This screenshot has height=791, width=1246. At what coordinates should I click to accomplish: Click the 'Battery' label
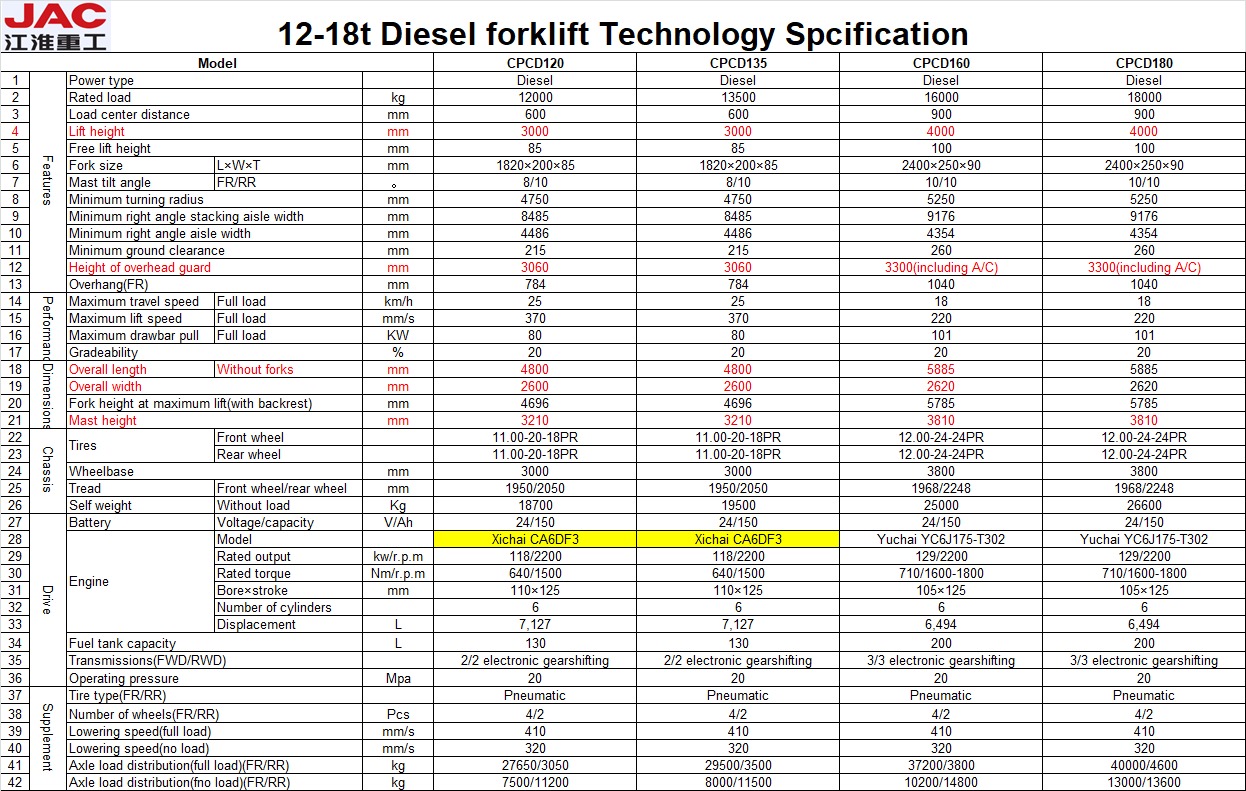coord(90,523)
